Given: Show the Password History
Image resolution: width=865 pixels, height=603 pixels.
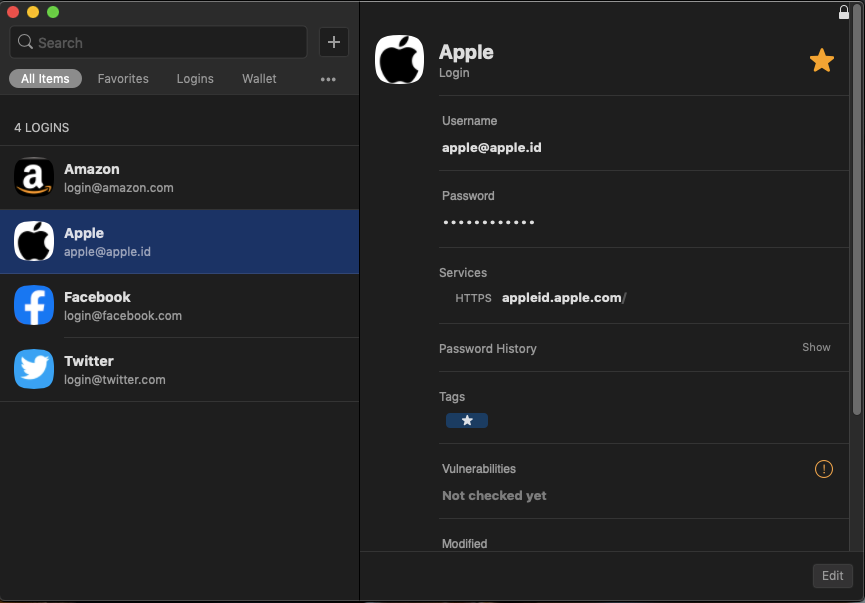Looking at the screenshot, I should (816, 347).
